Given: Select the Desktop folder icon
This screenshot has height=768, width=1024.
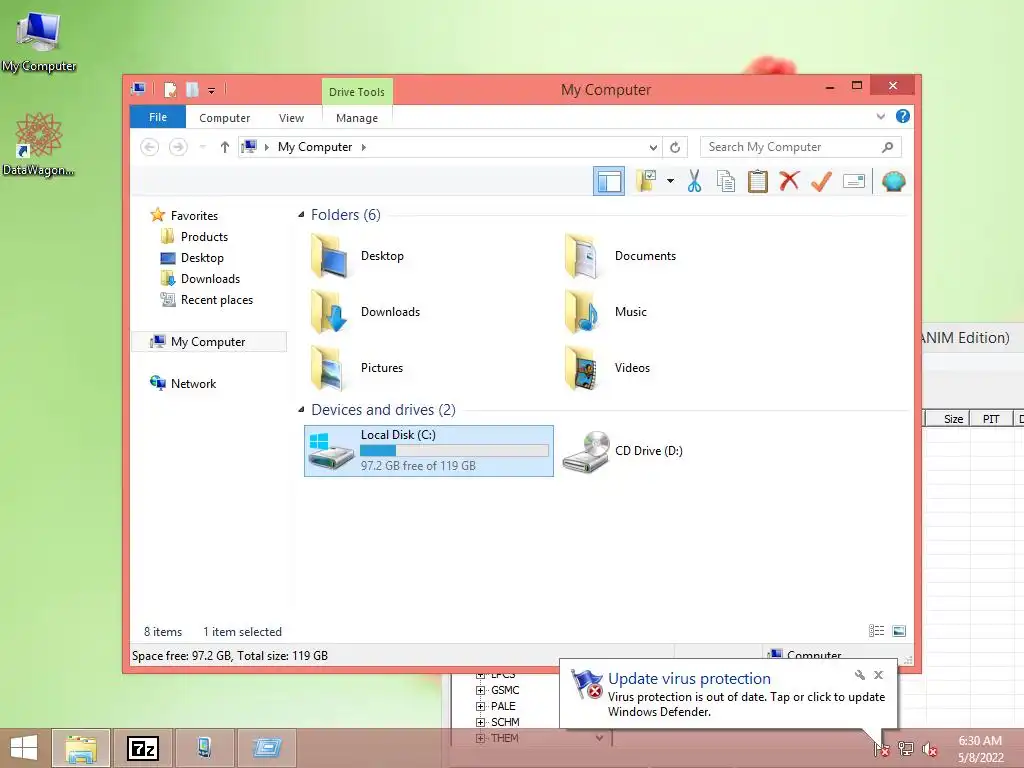Looking at the screenshot, I should (330, 257).
